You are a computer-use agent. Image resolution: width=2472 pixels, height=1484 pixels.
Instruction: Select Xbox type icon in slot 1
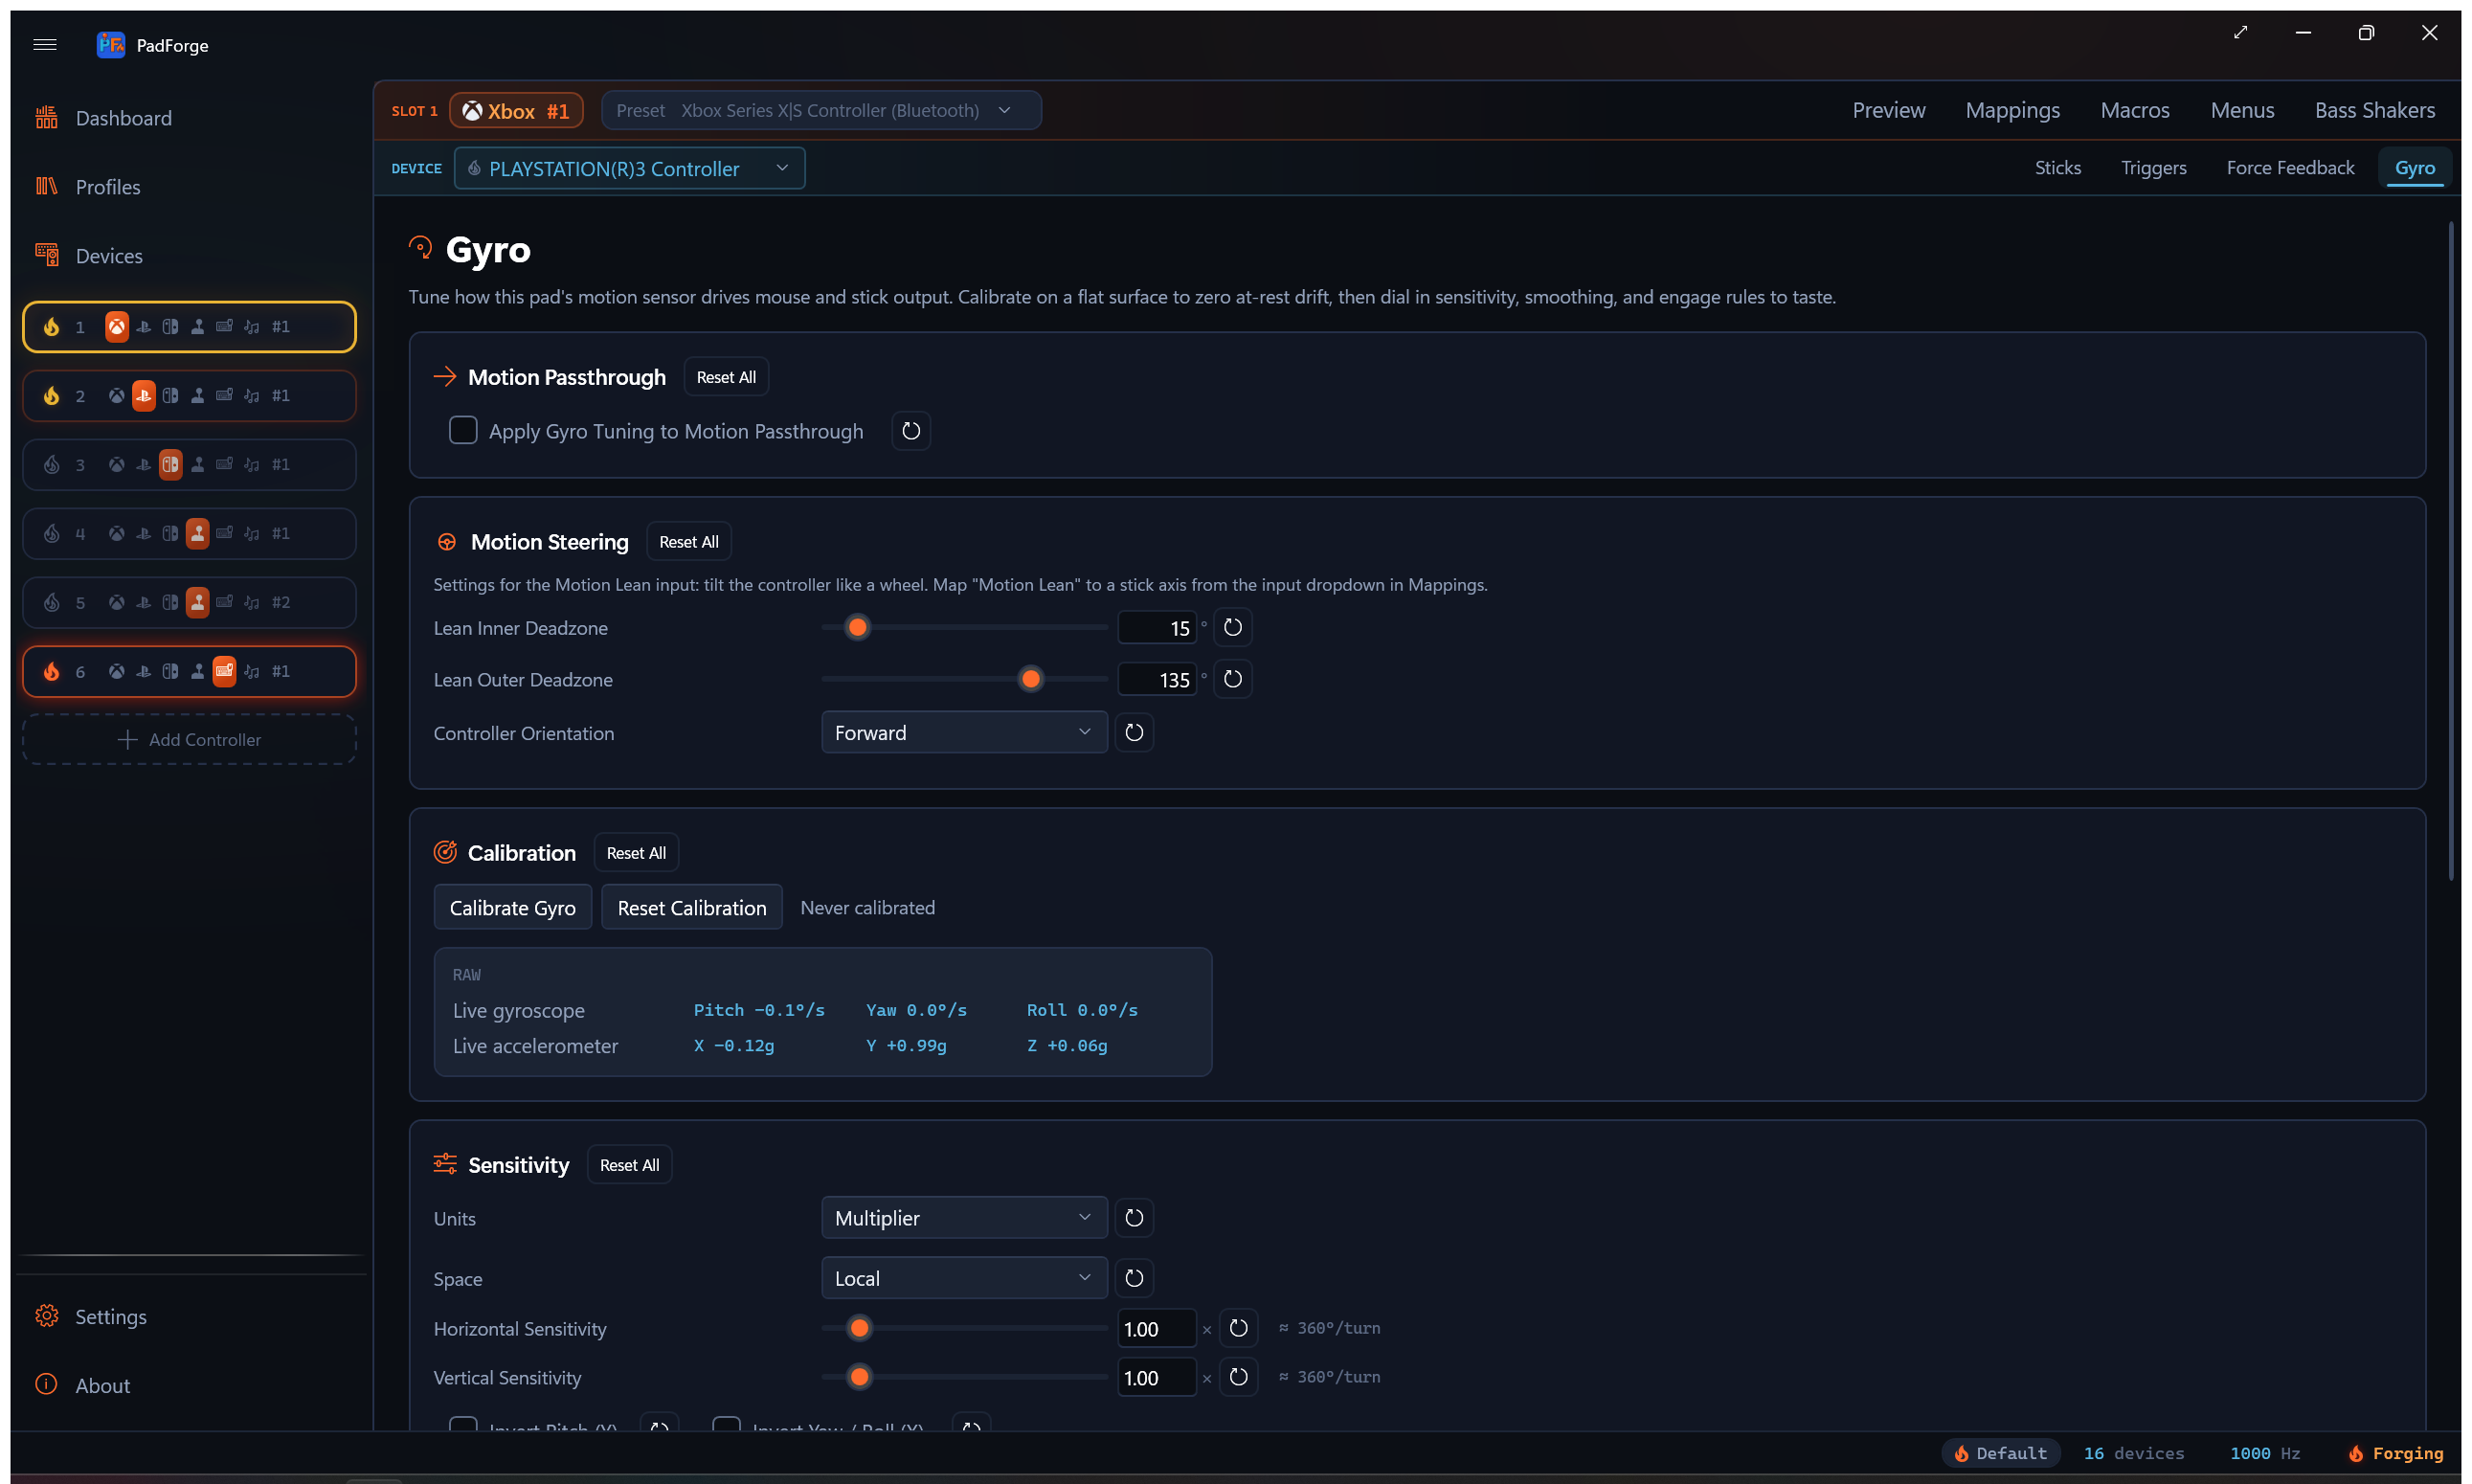tap(117, 327)
